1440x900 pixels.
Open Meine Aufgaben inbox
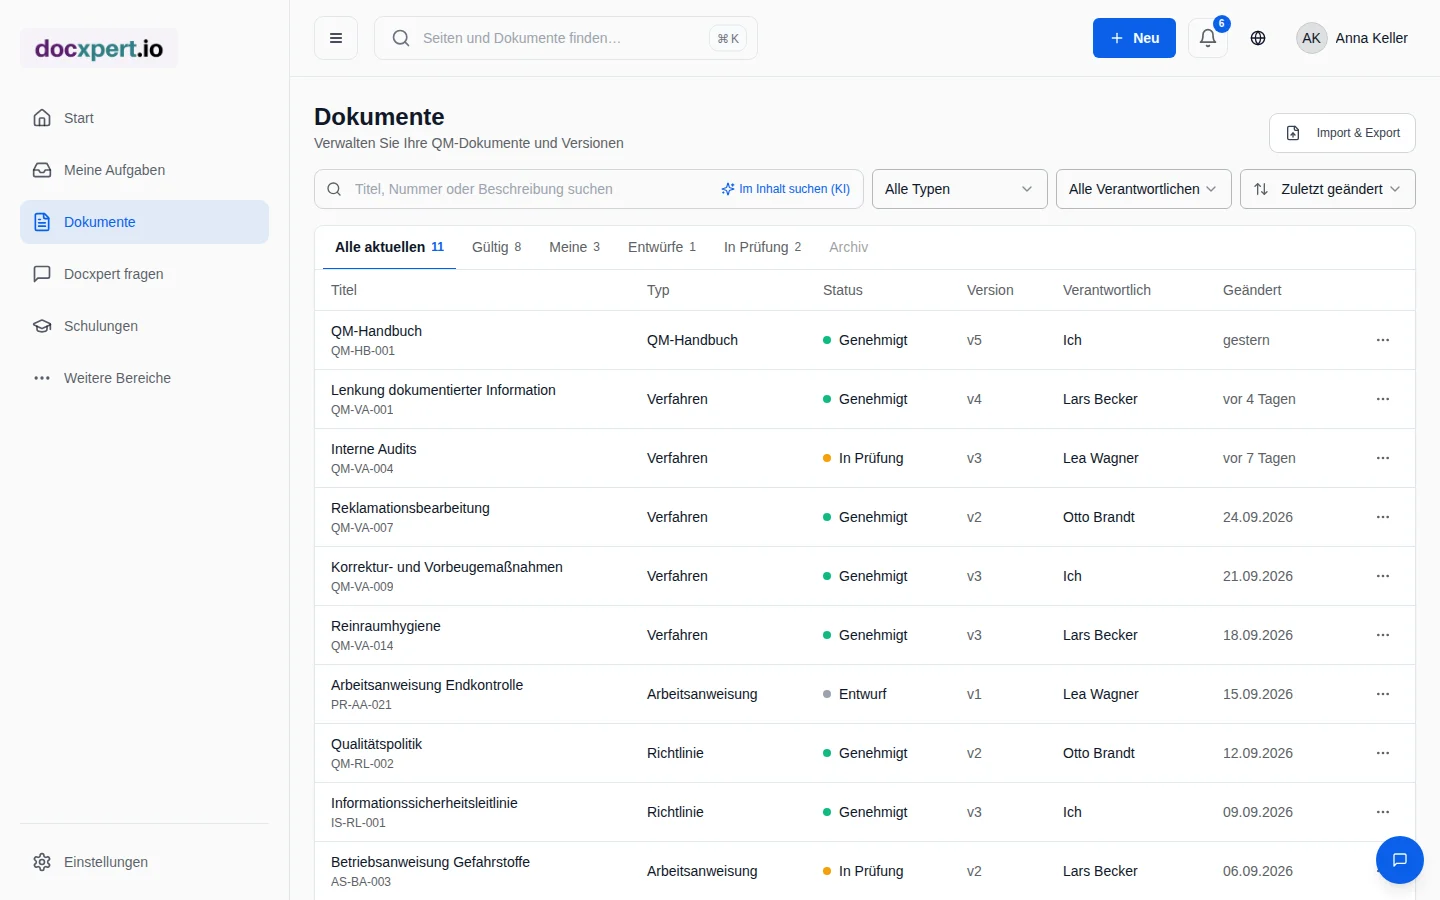(144, 170)
